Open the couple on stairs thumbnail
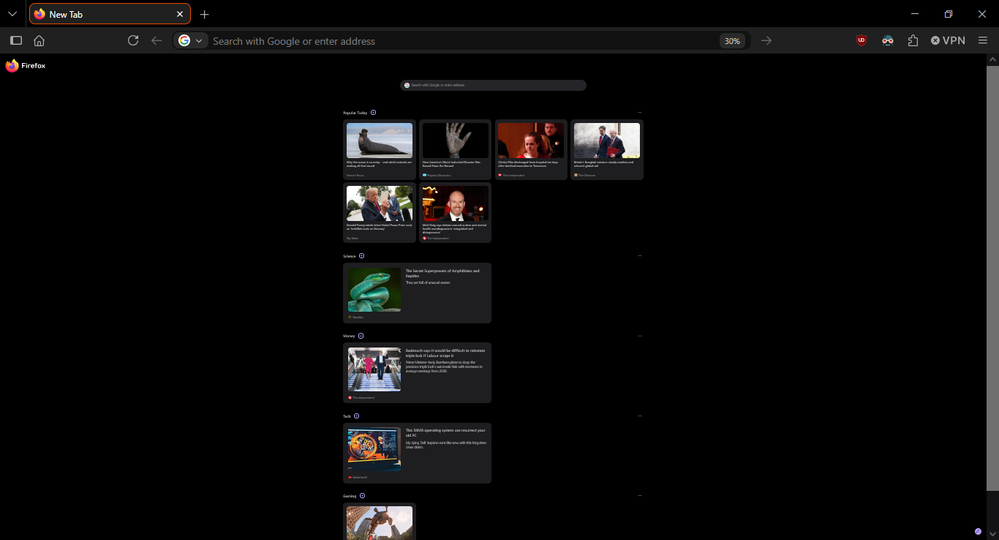This screenshot has width=999, height=540. click(x=375, y=369)
